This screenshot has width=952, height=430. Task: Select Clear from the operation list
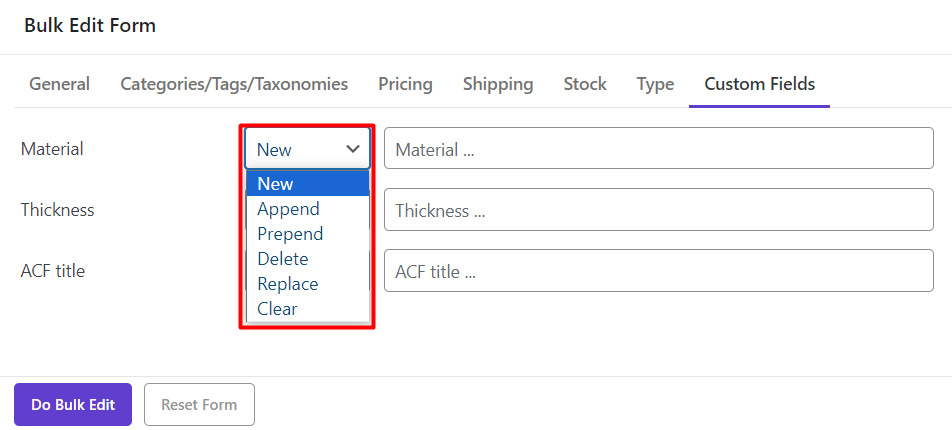[x=307, y=309]
